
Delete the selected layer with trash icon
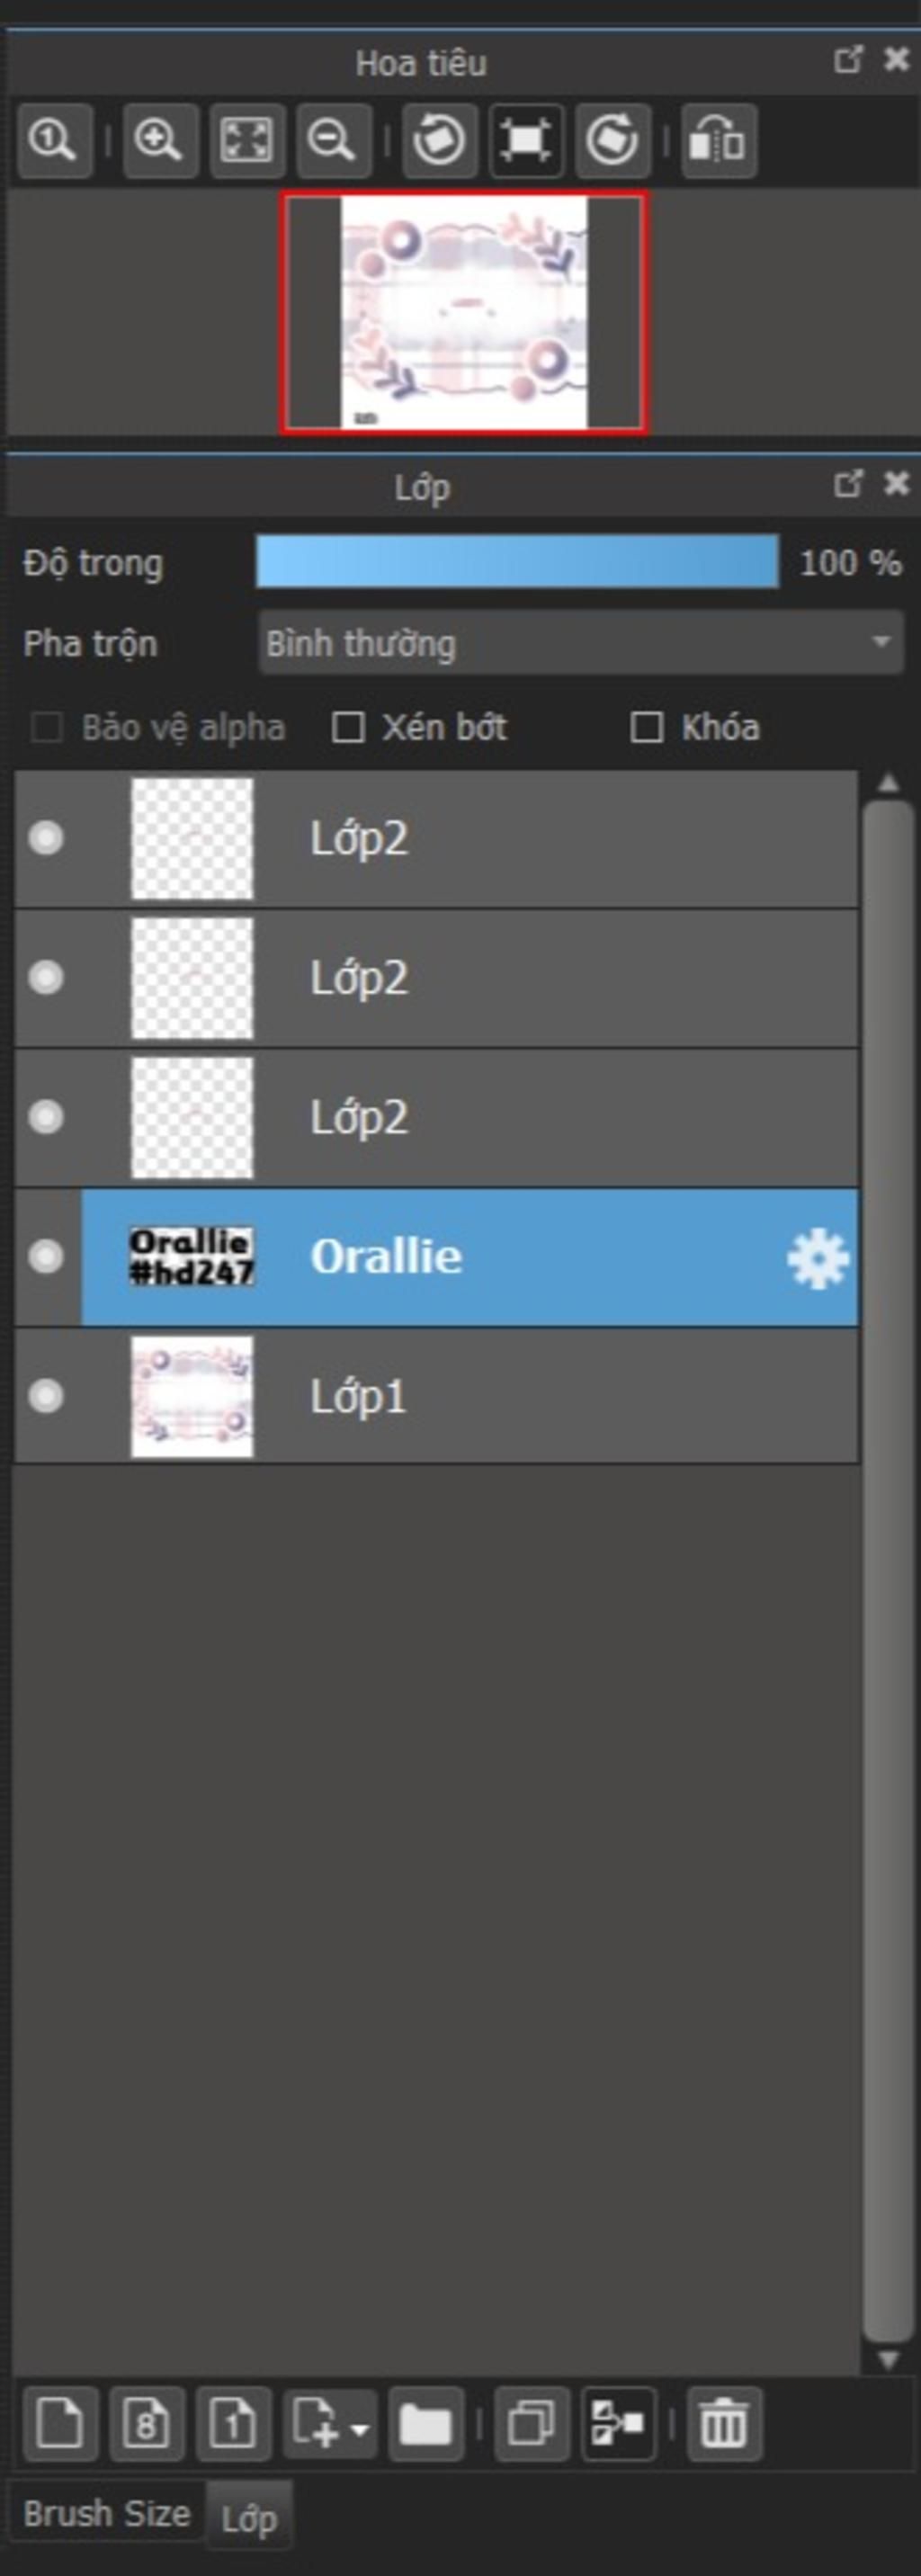pyautogui.click(x=724, y=2424)
